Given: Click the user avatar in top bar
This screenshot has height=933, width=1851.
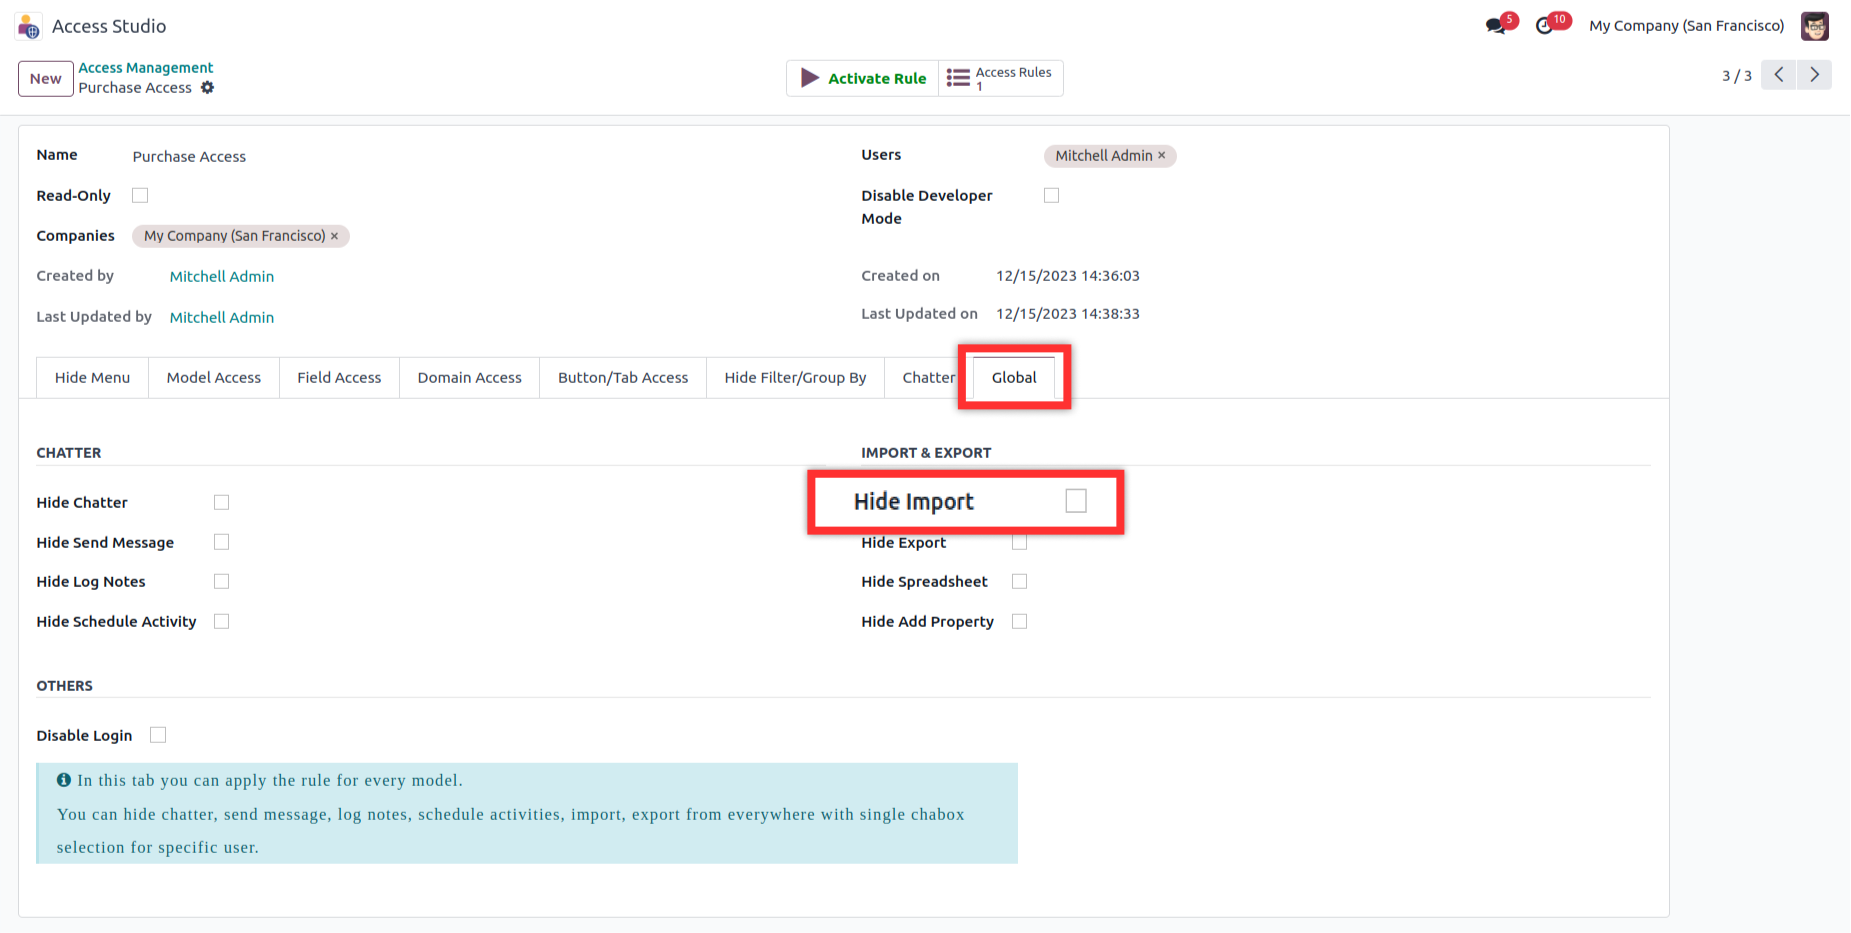Looking at the screenshot, I should click(x=1814, y=26).
